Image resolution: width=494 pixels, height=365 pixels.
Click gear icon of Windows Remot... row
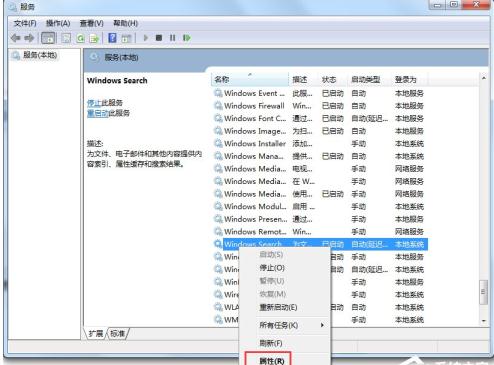tap(218, 231)
